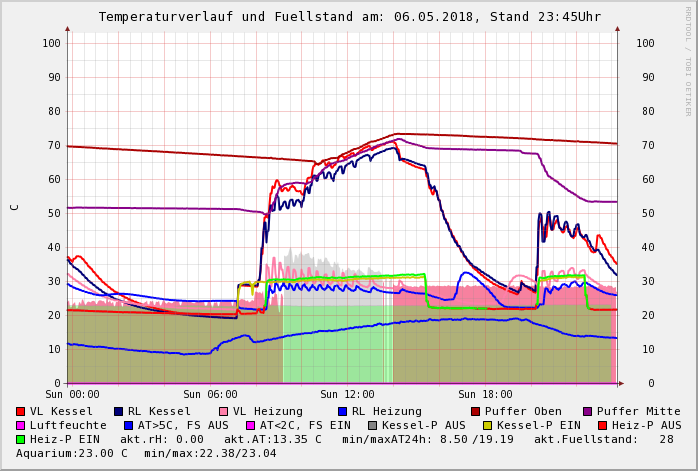Select the Puffer Oben legend color box

coord(475,411)
